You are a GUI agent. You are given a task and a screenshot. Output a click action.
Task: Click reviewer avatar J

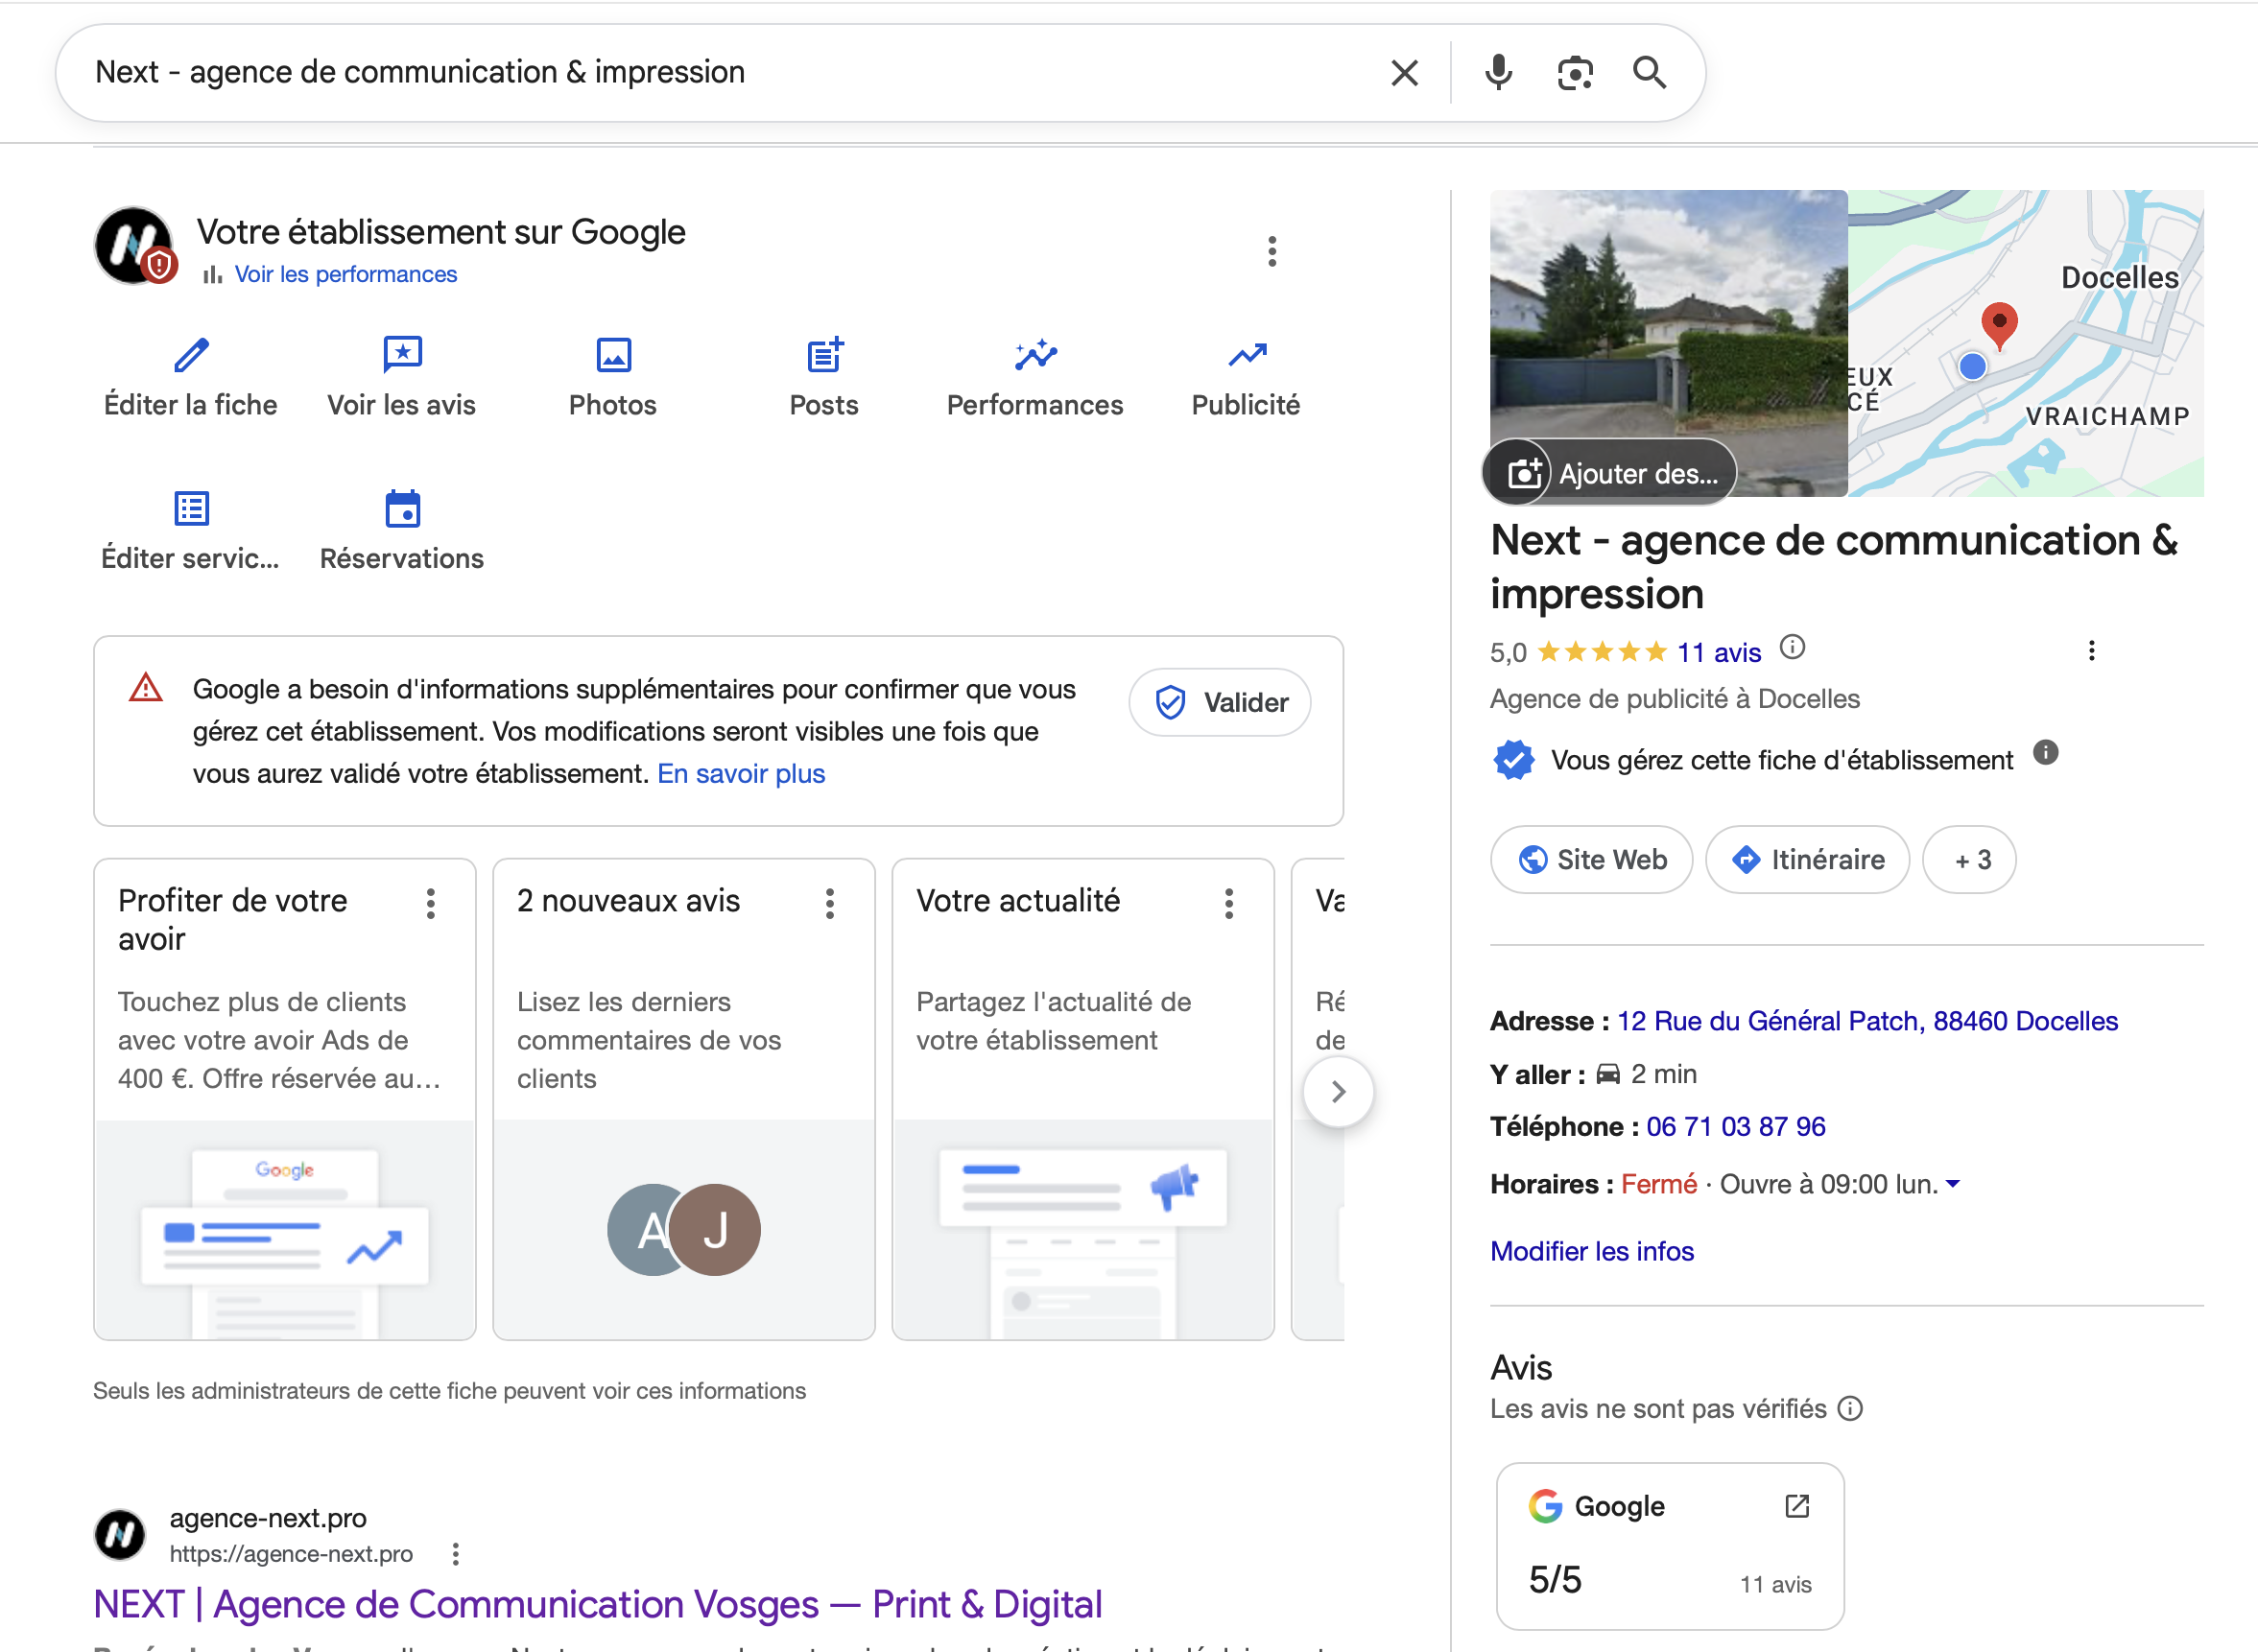(715, 1229)
